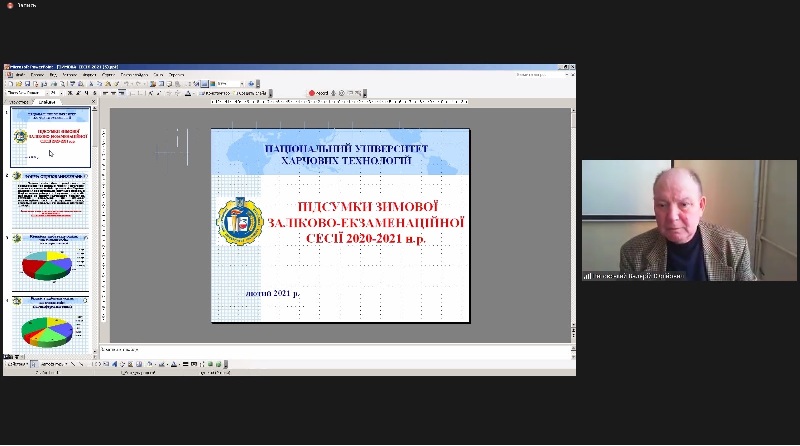Open the Edit (Правка) menu
This screenshot has height=446, width=800.
point(37,75)
